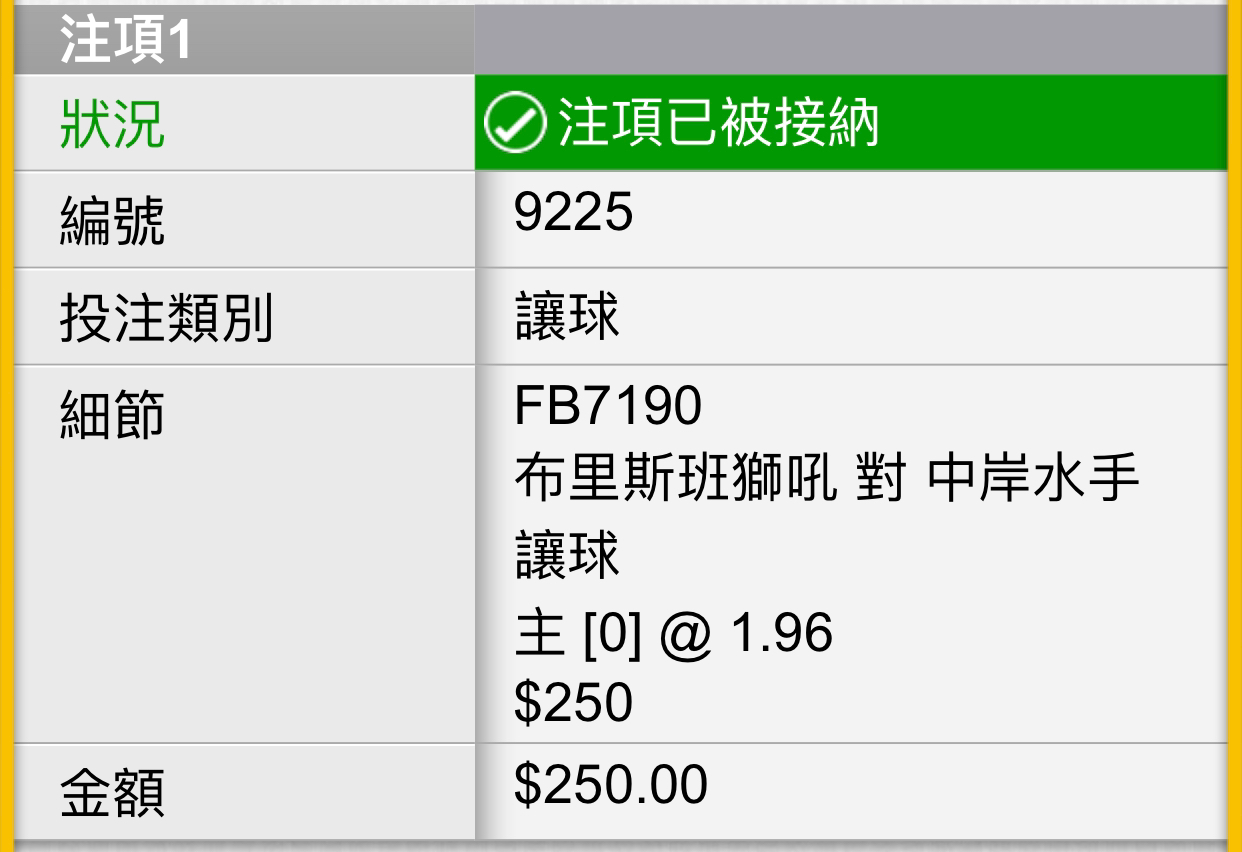
Task: Click the match name 布里斯班獅吼 對 中岸水手
Action: pyautogui.click(x=828, y=481)
